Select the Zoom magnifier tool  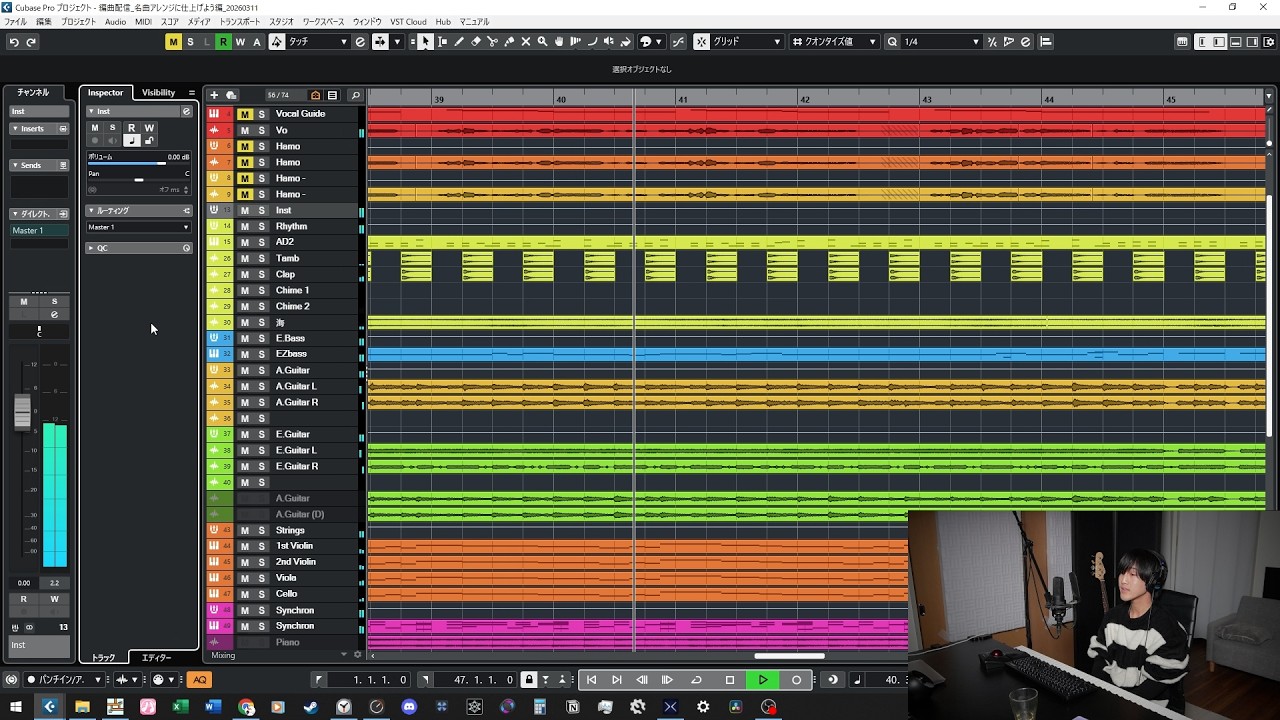pos(542,42)
